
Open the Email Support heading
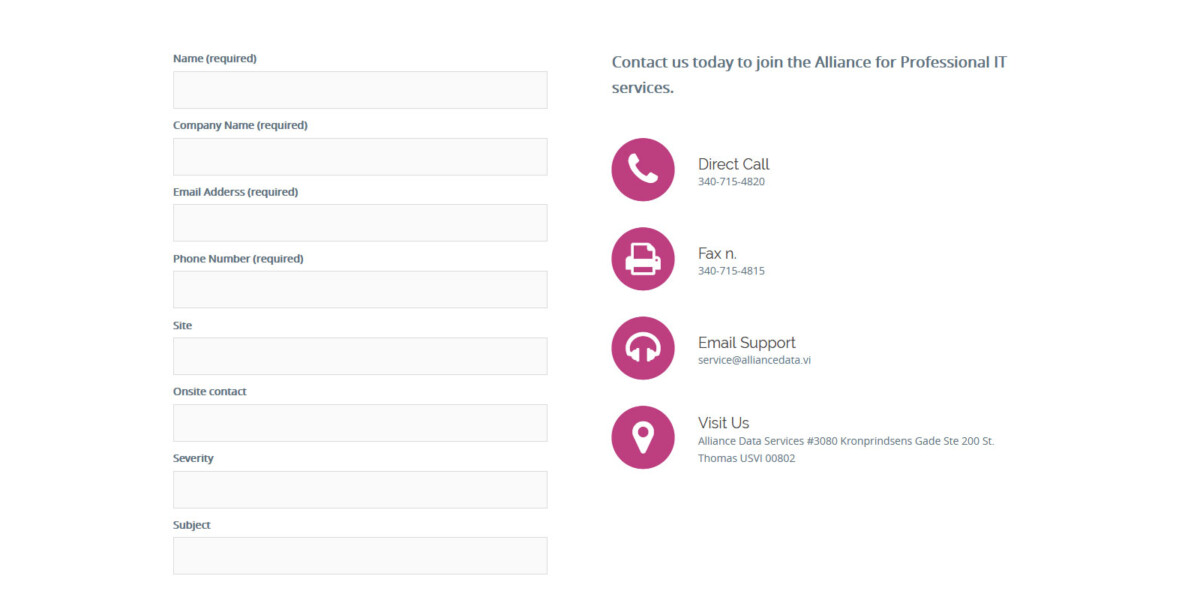point(746,343)
